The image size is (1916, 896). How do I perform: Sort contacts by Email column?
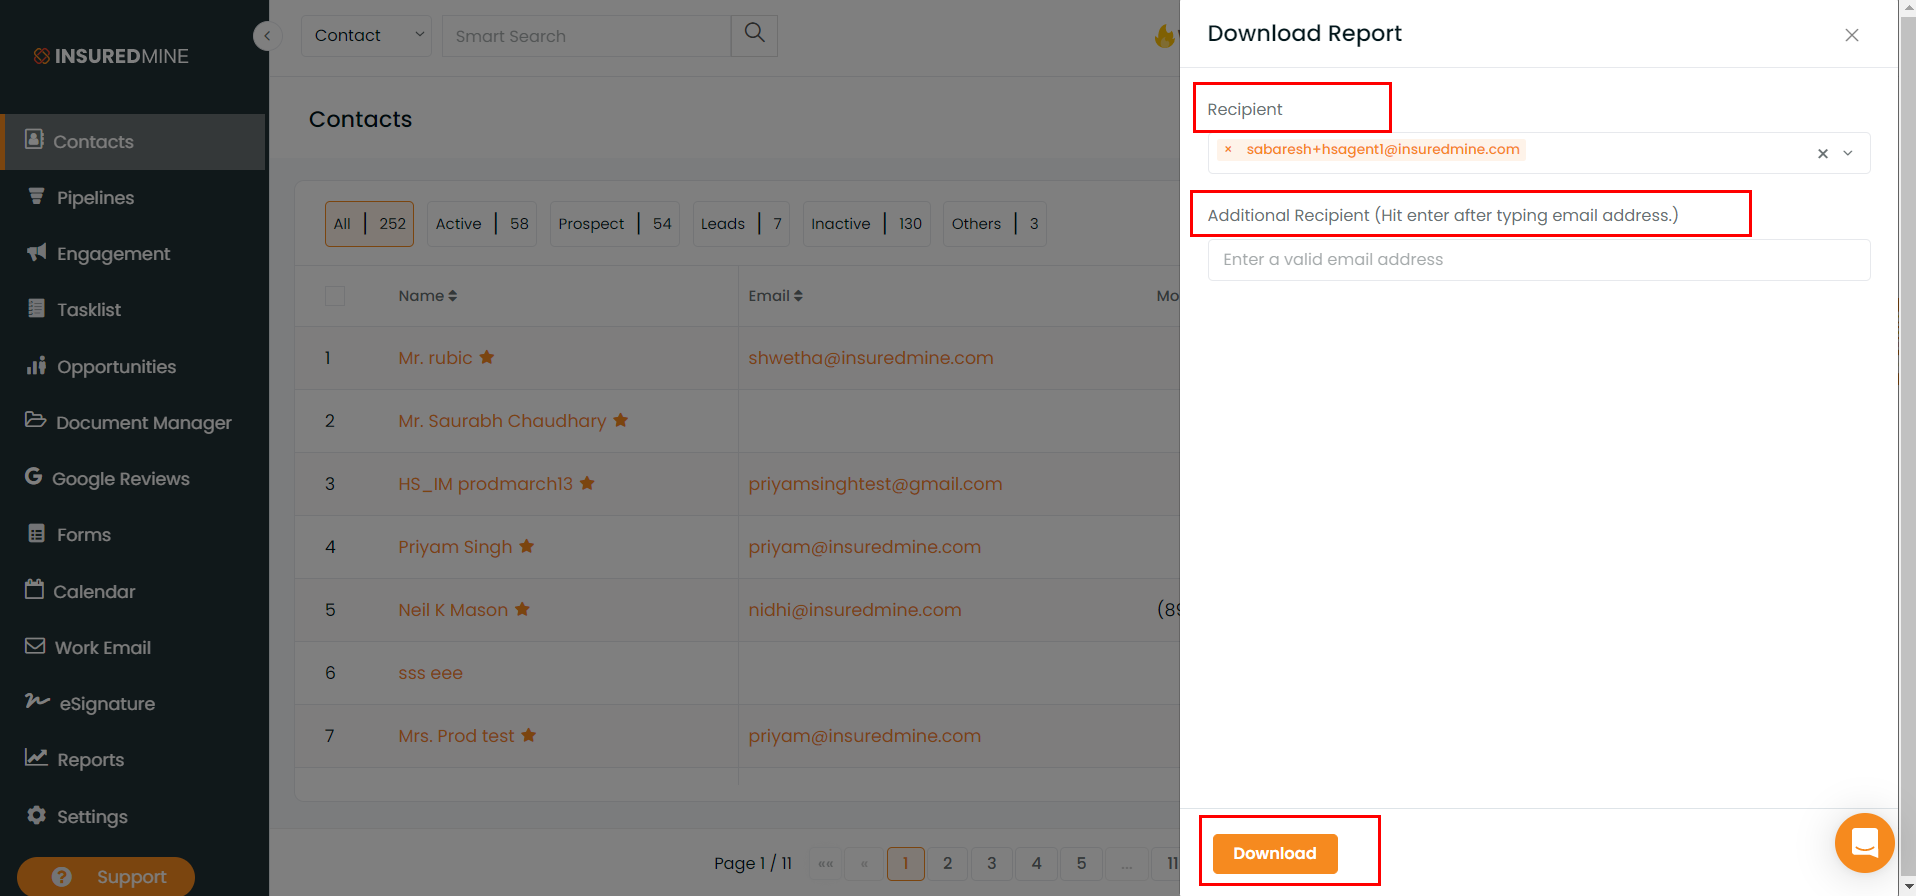tap(775, 296)
